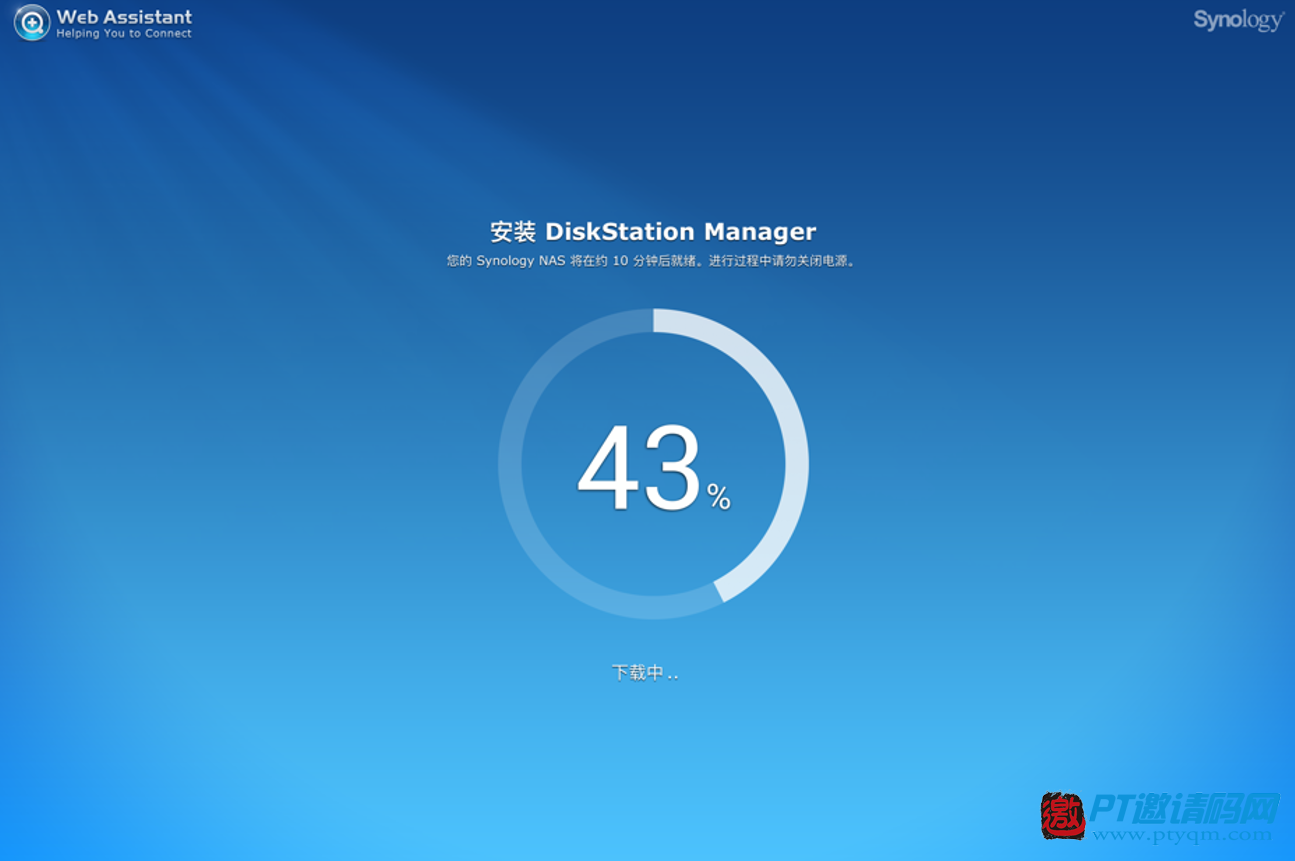Screen dimensions: 1295x861
Task: Click the '安装 DiskStation Manager' heading
Action: tap(653, 232)
